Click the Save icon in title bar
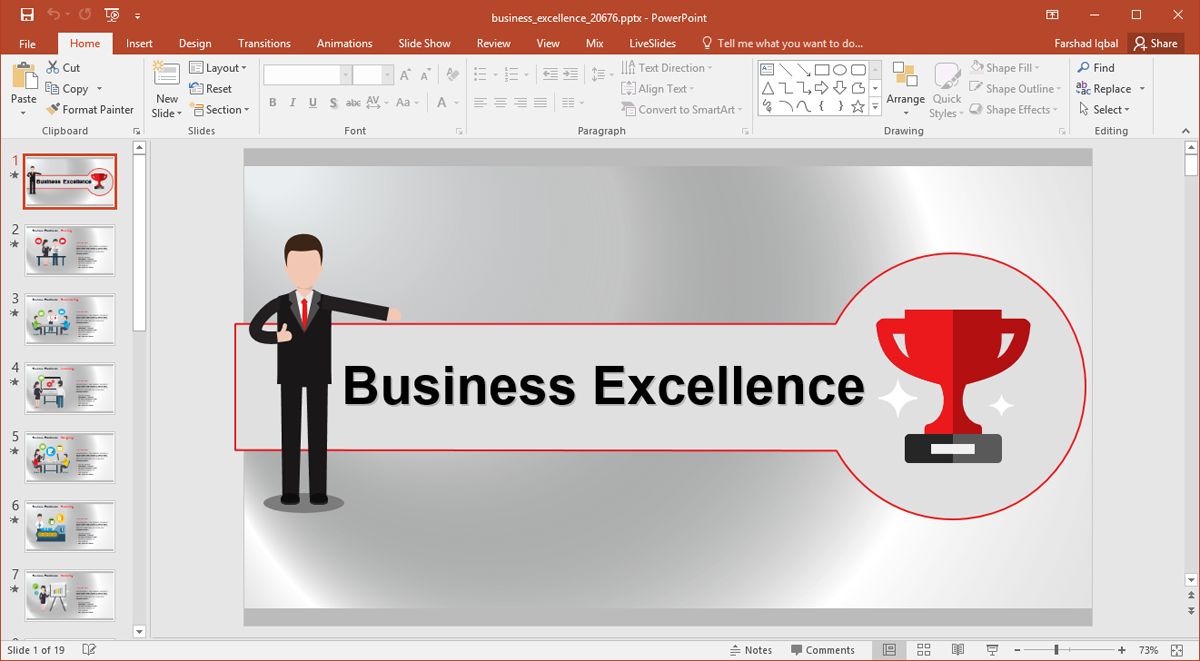The width and height of the screenshot is (1200, 661). coord(27,15)
